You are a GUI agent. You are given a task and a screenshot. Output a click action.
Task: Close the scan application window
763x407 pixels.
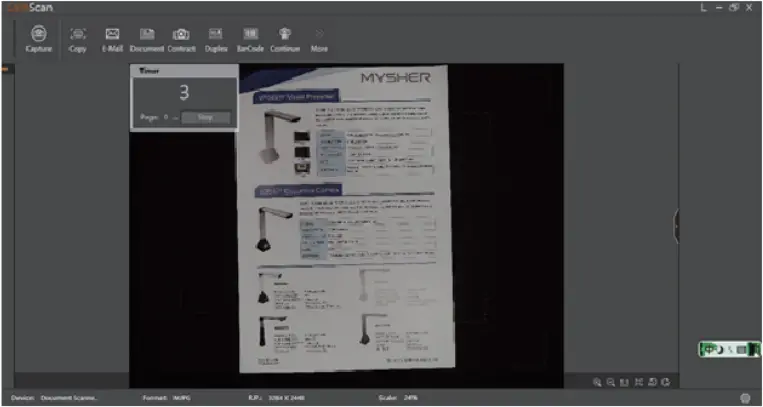pyautogui.click(x=749, y=8)
